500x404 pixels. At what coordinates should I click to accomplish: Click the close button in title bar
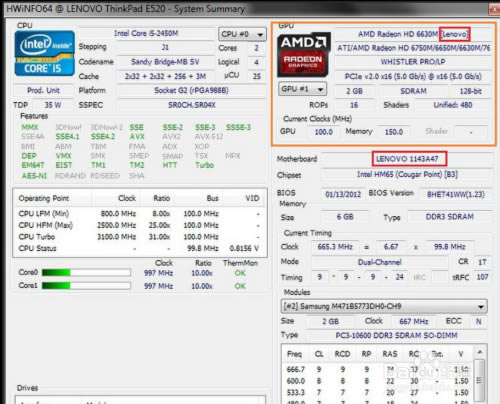494,9
